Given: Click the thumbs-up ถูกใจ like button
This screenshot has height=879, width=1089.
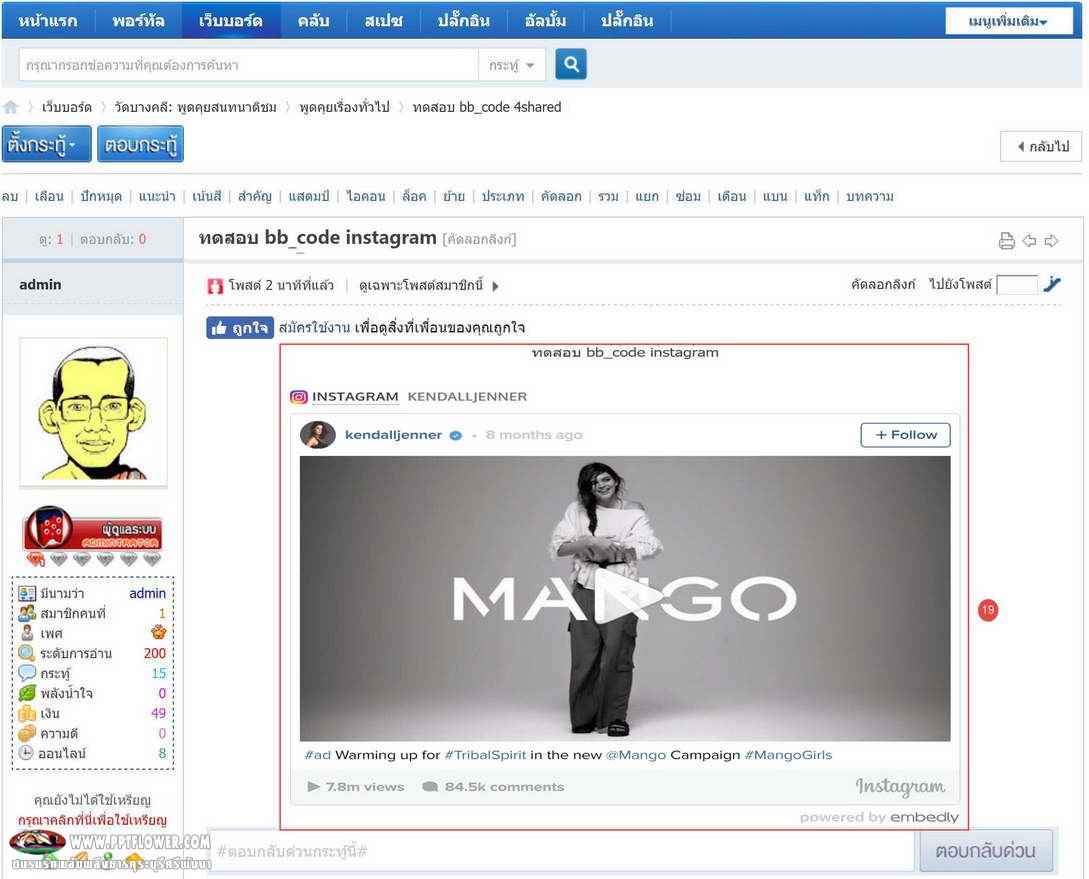Looking at the screenshot, I should (240, 328).
